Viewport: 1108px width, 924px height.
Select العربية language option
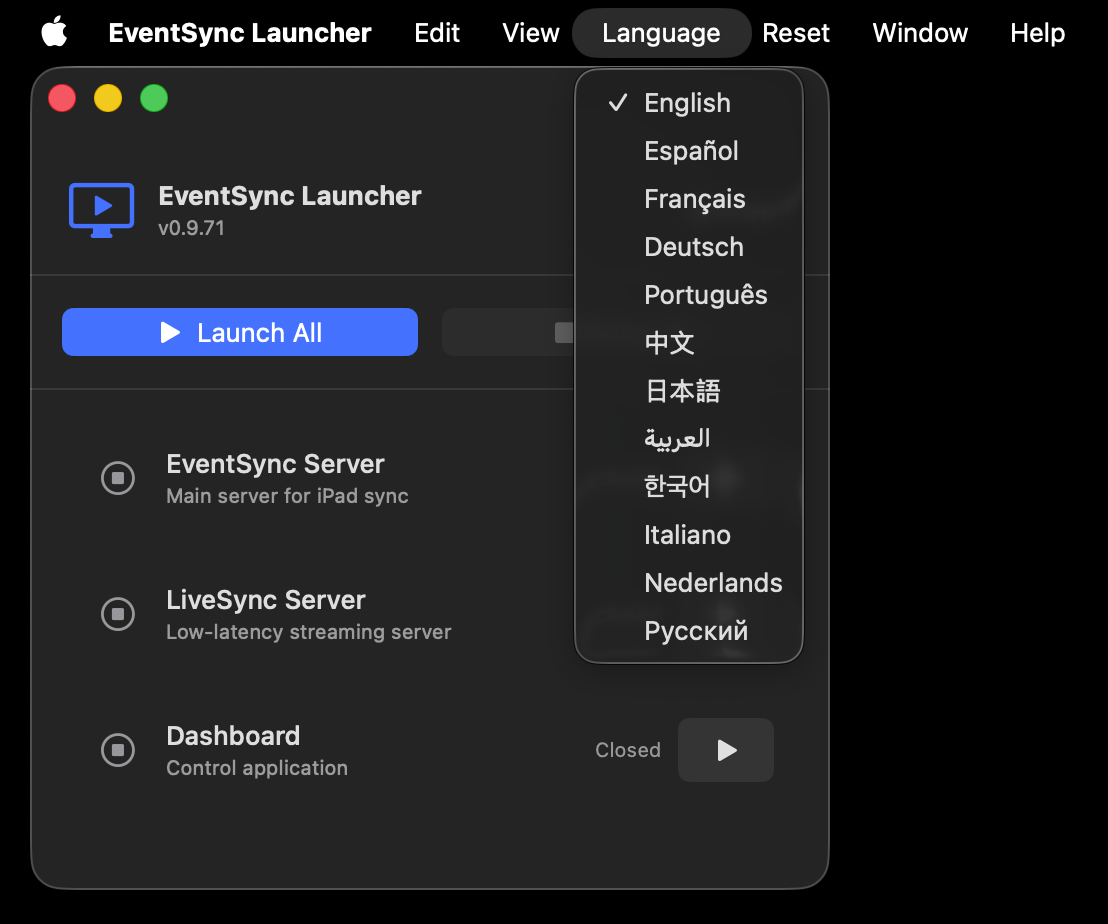click(x=689, y=439)
